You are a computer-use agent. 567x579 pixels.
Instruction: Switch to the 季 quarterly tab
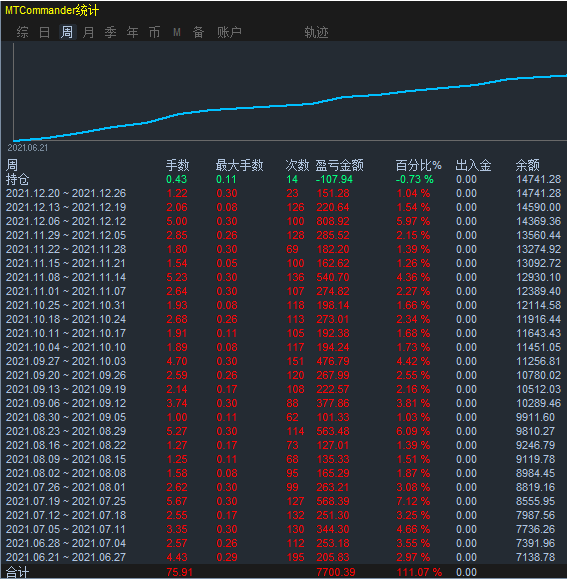(110, 32)
